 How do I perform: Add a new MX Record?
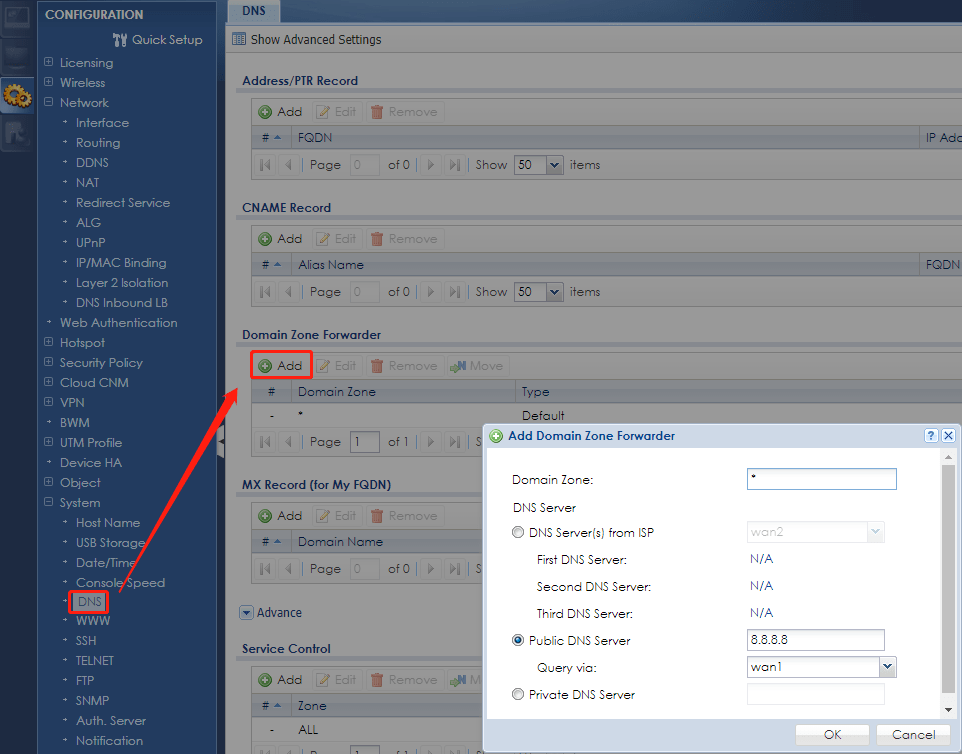pyautogui.click(x=280, y=516)
